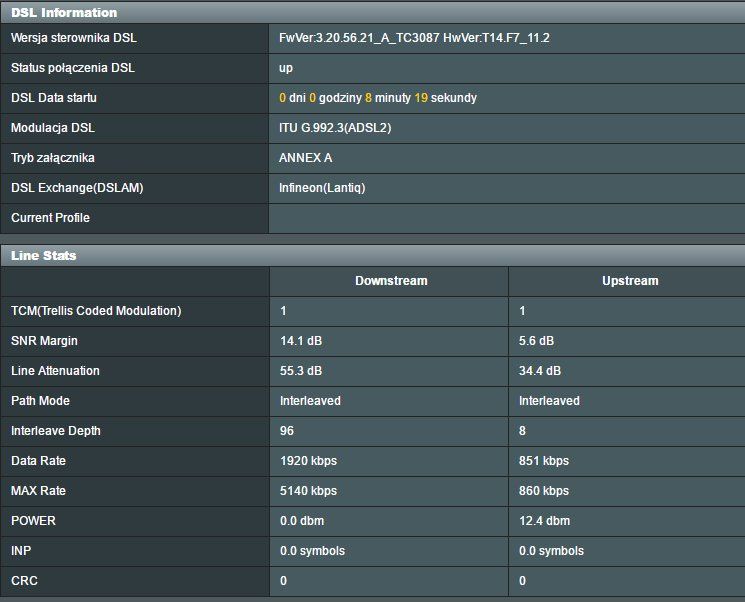Click the Downstream column header

pyautogui.click(x=391, y=281)
